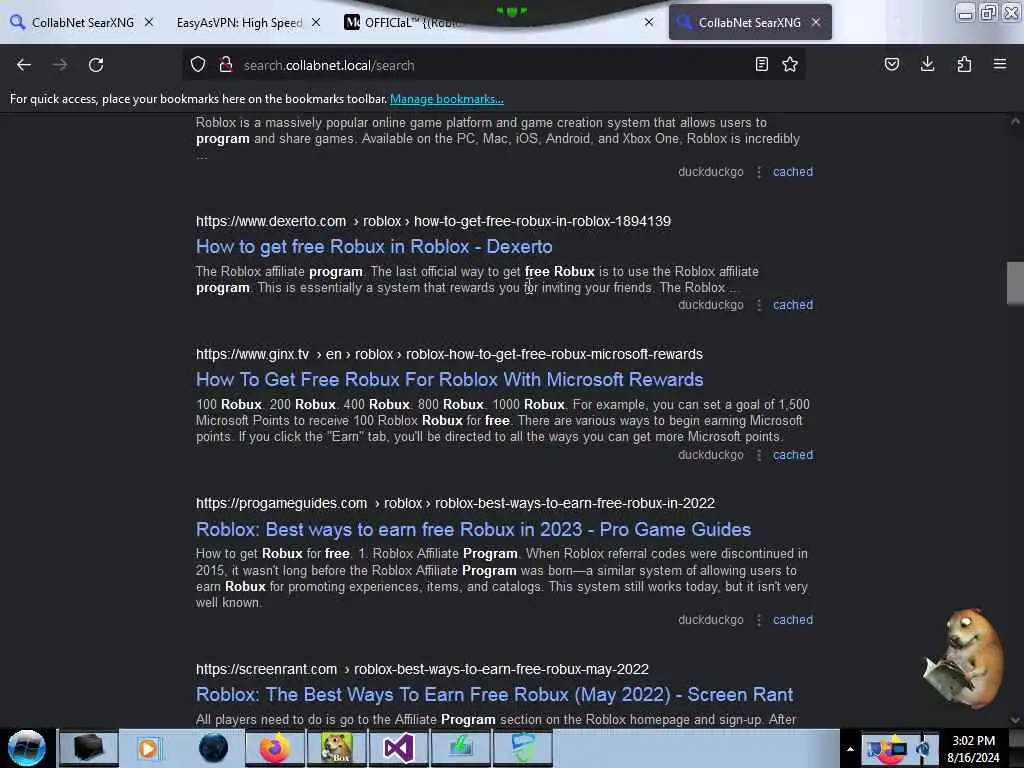Click the ginx.tv result URL
The image size is (1024, 768).
click(x=449, y=354)
